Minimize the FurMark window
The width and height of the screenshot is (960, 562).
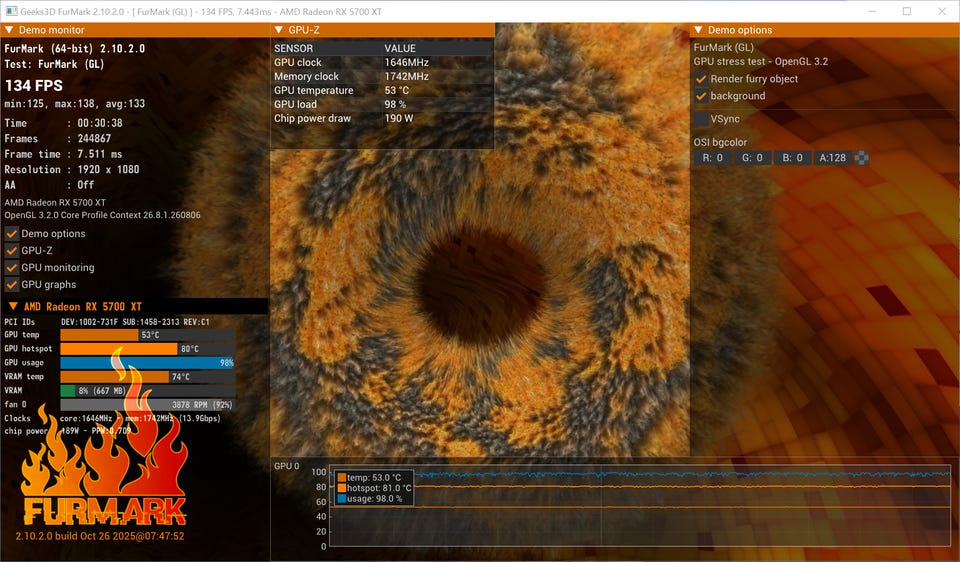tap(872, 11)
